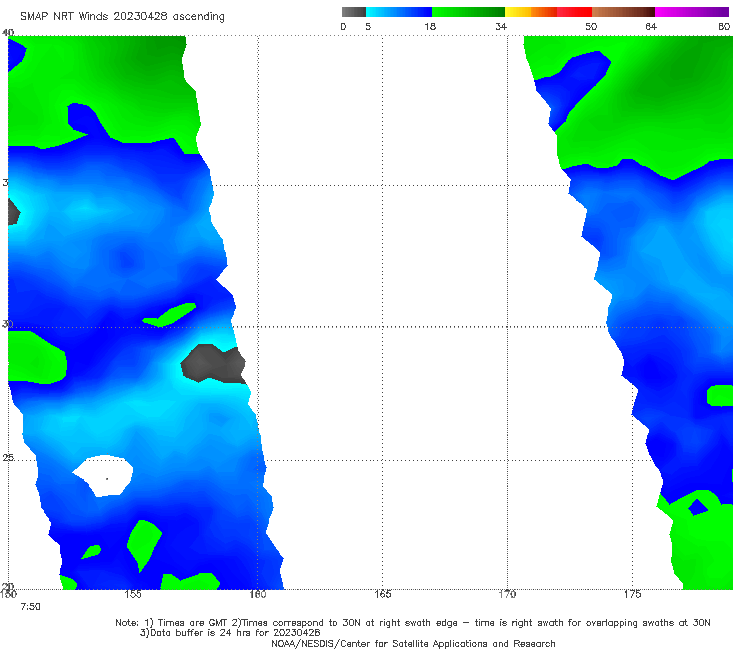Screen dimensions: 740x650
Task: Click the 'NOAA/NESDIS/Center for Satellite Applications and Research' credit
Action: click(x=413, y=643)
